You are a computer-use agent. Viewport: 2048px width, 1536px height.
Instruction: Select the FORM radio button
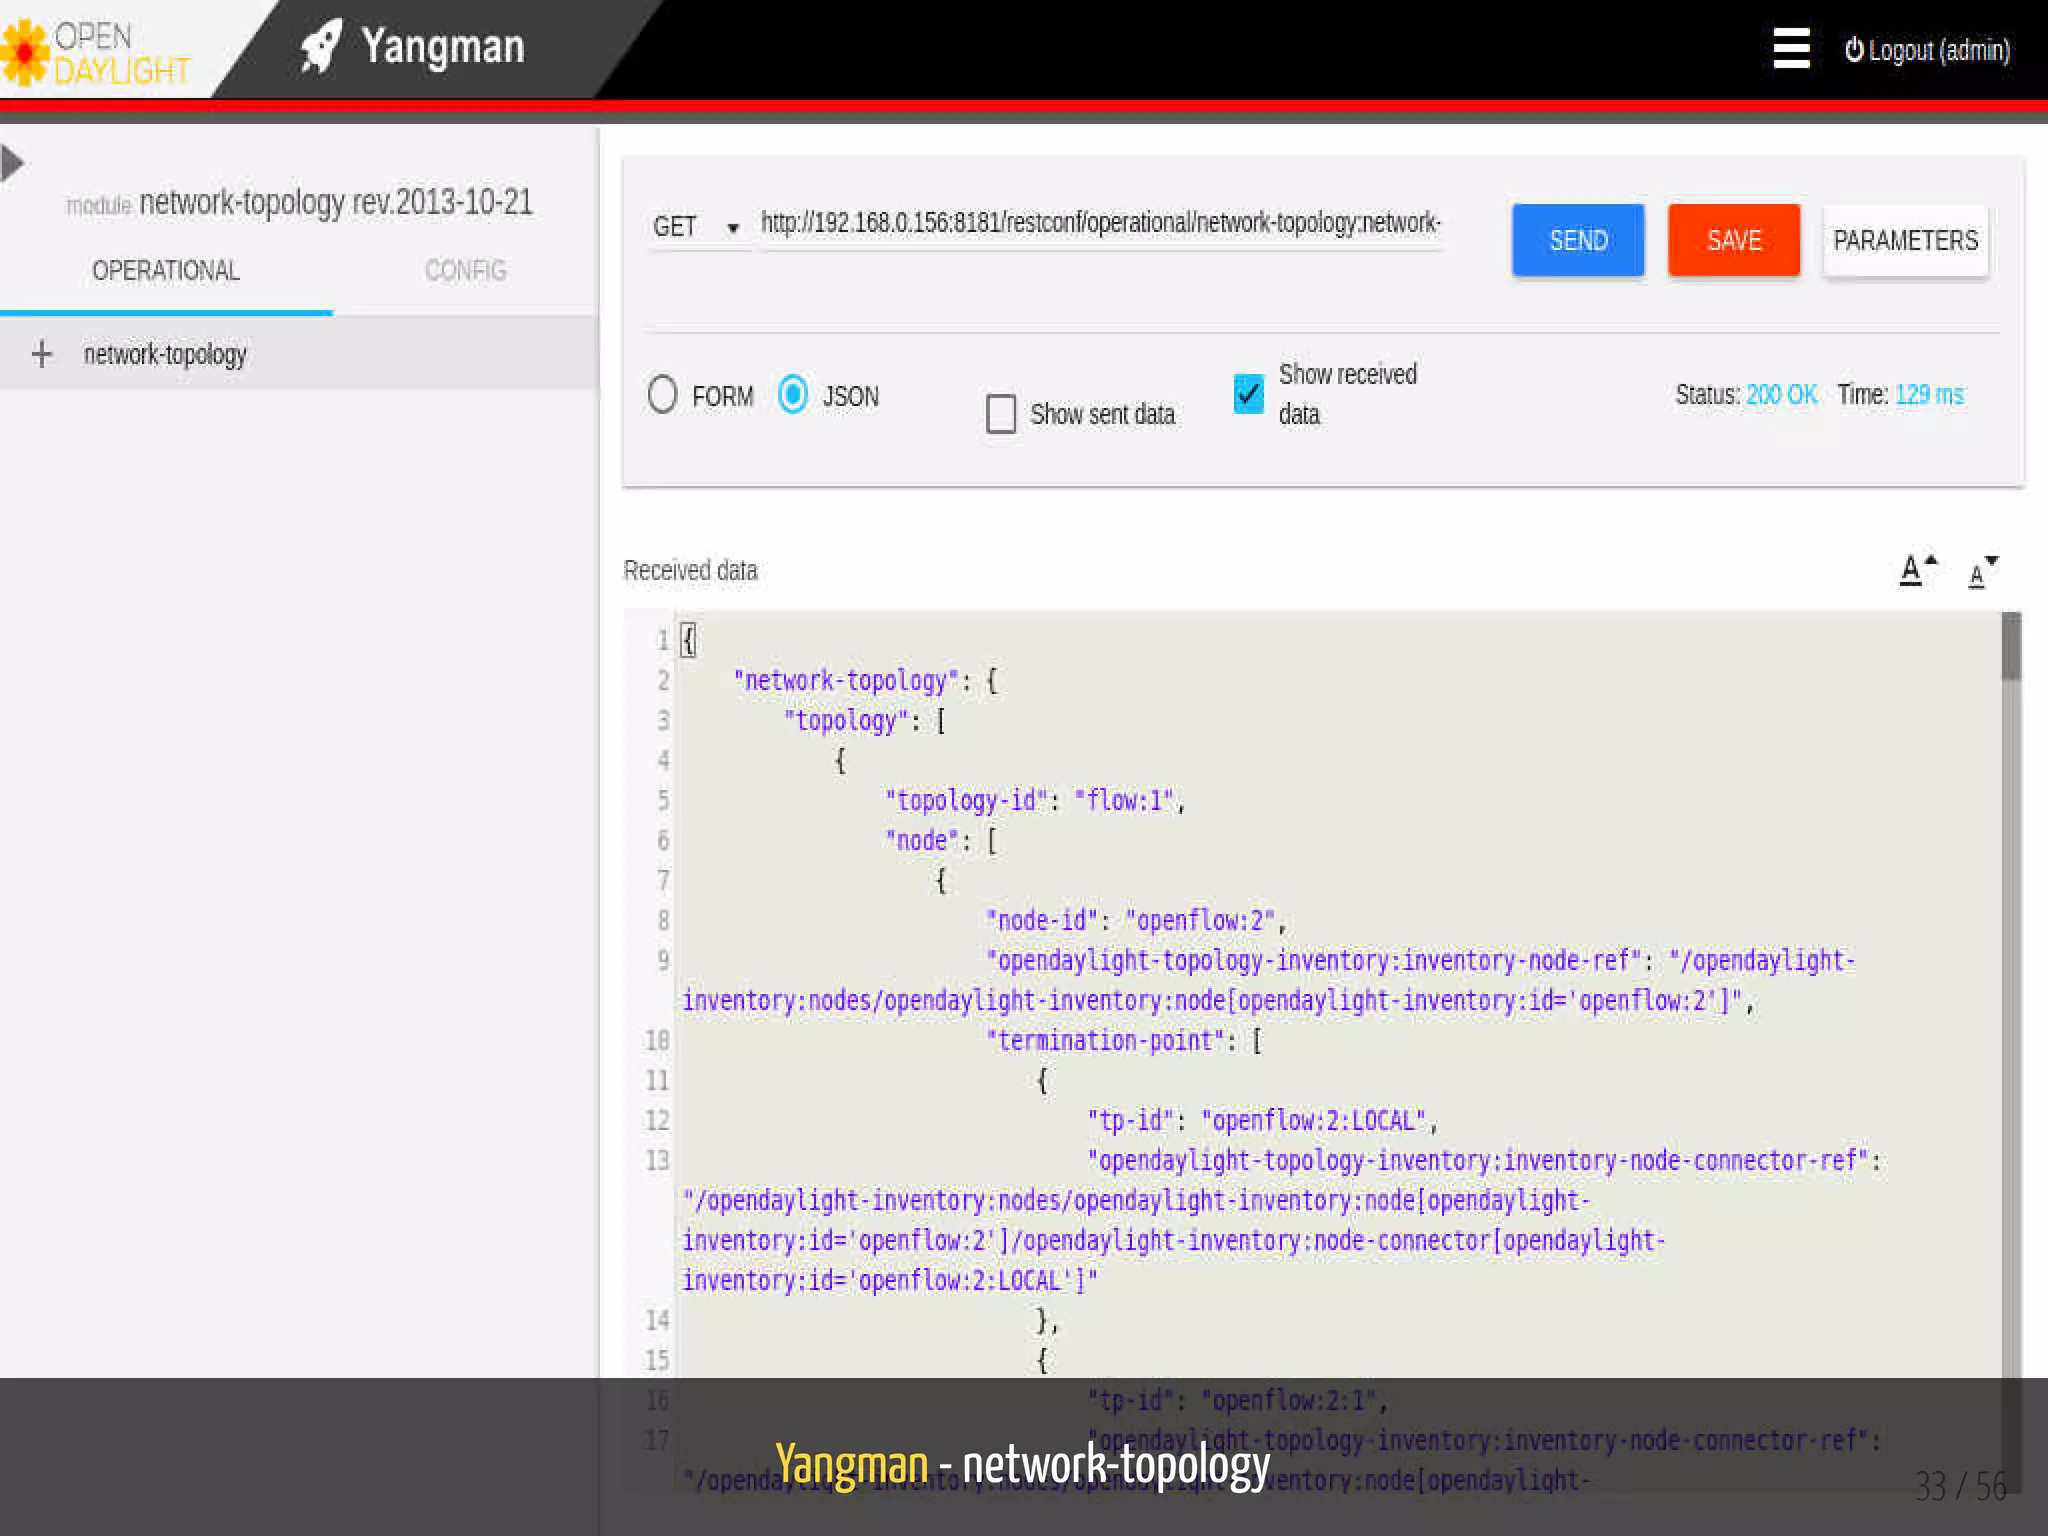click(x=662, y=395)
